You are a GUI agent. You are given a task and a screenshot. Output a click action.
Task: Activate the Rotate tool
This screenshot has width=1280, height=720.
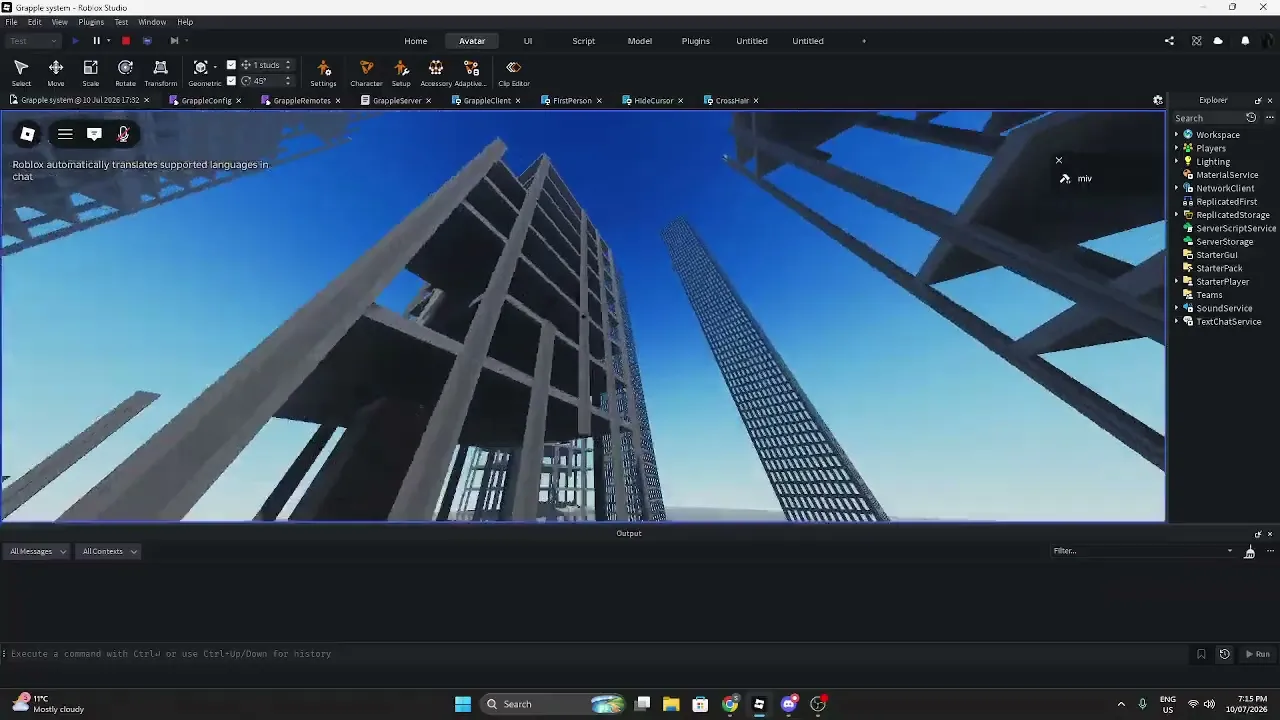125,73
